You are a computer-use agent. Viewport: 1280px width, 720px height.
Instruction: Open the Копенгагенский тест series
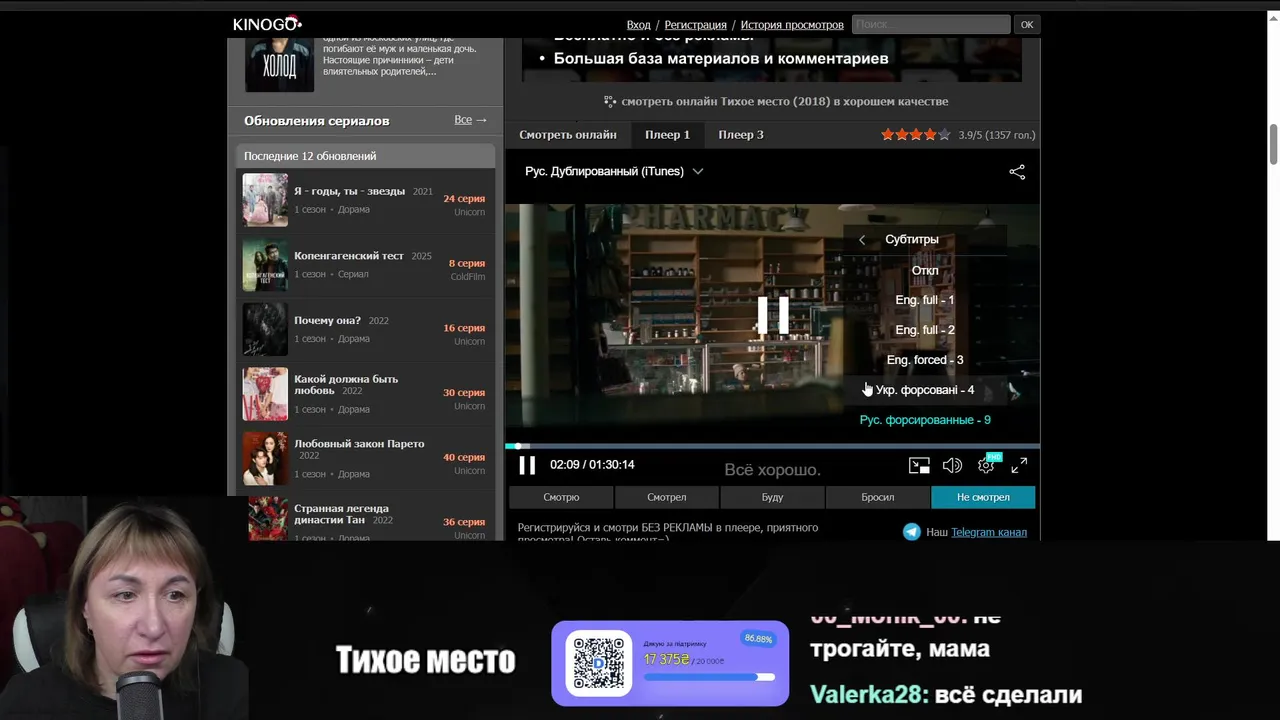click(x=348, y=256)
